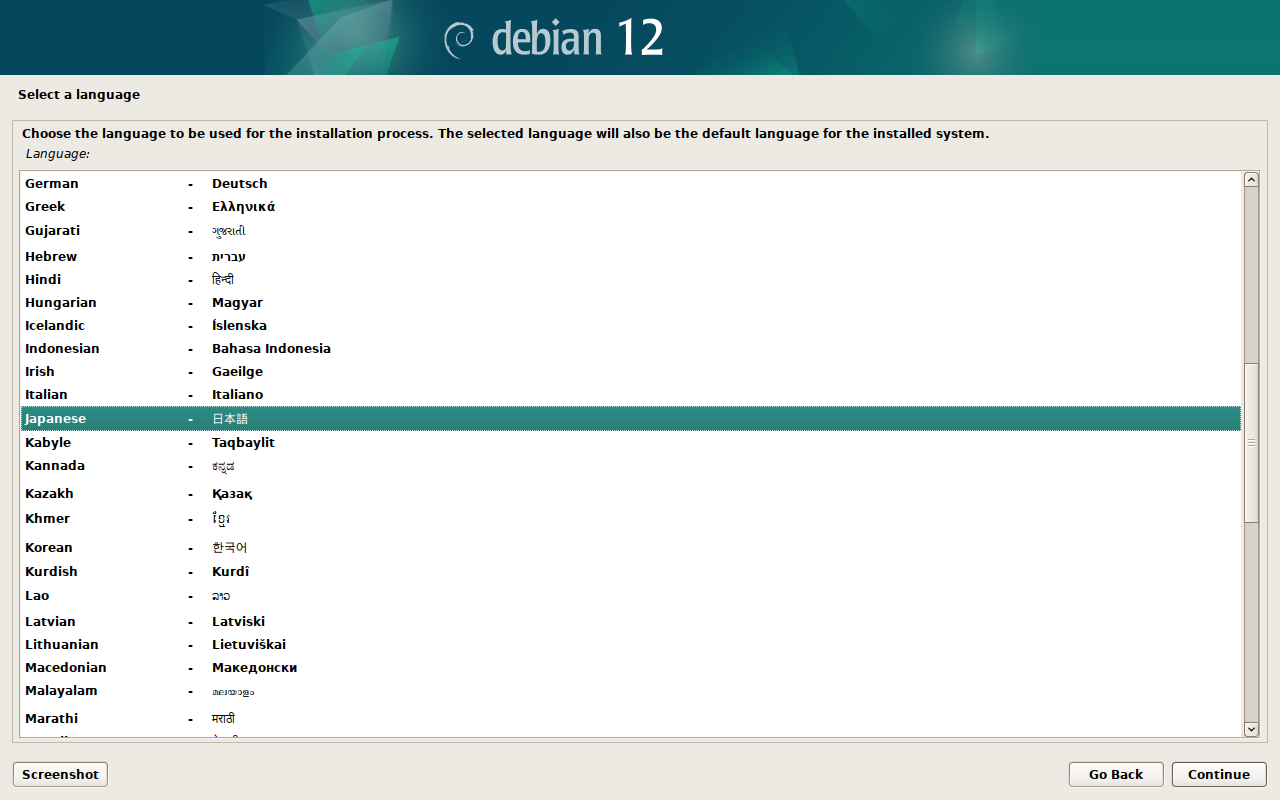1280x800 pixels.
Task: Choose Kurdish in the list
Action: click(631, 571)
